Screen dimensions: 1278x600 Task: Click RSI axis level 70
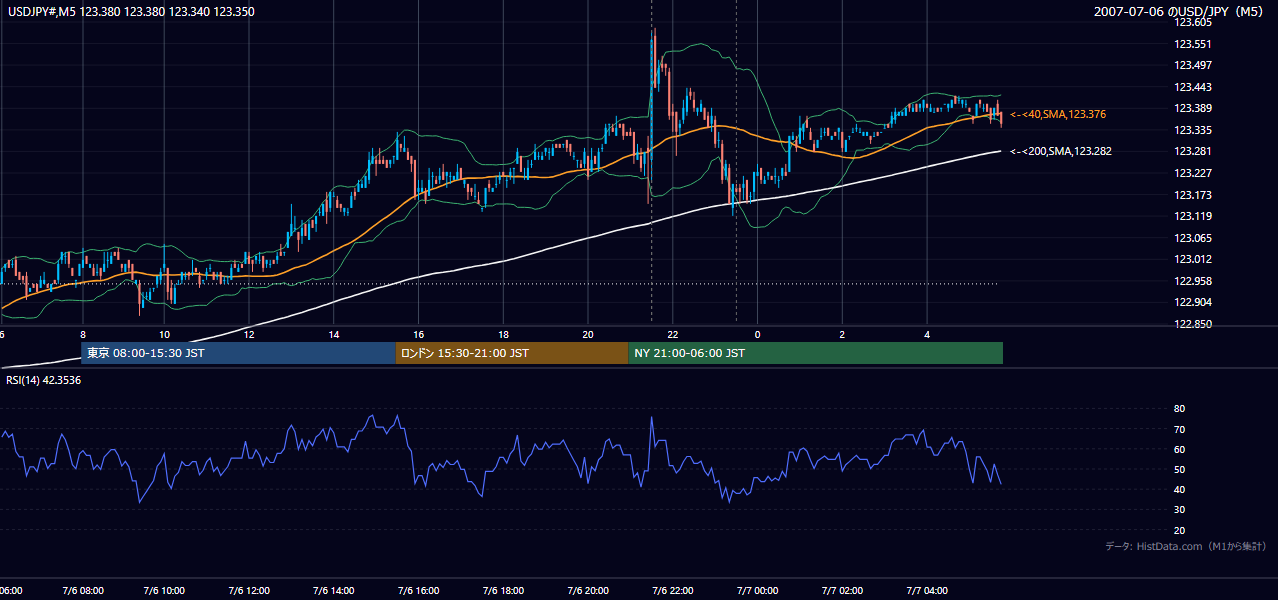(x=1179, y=429)
